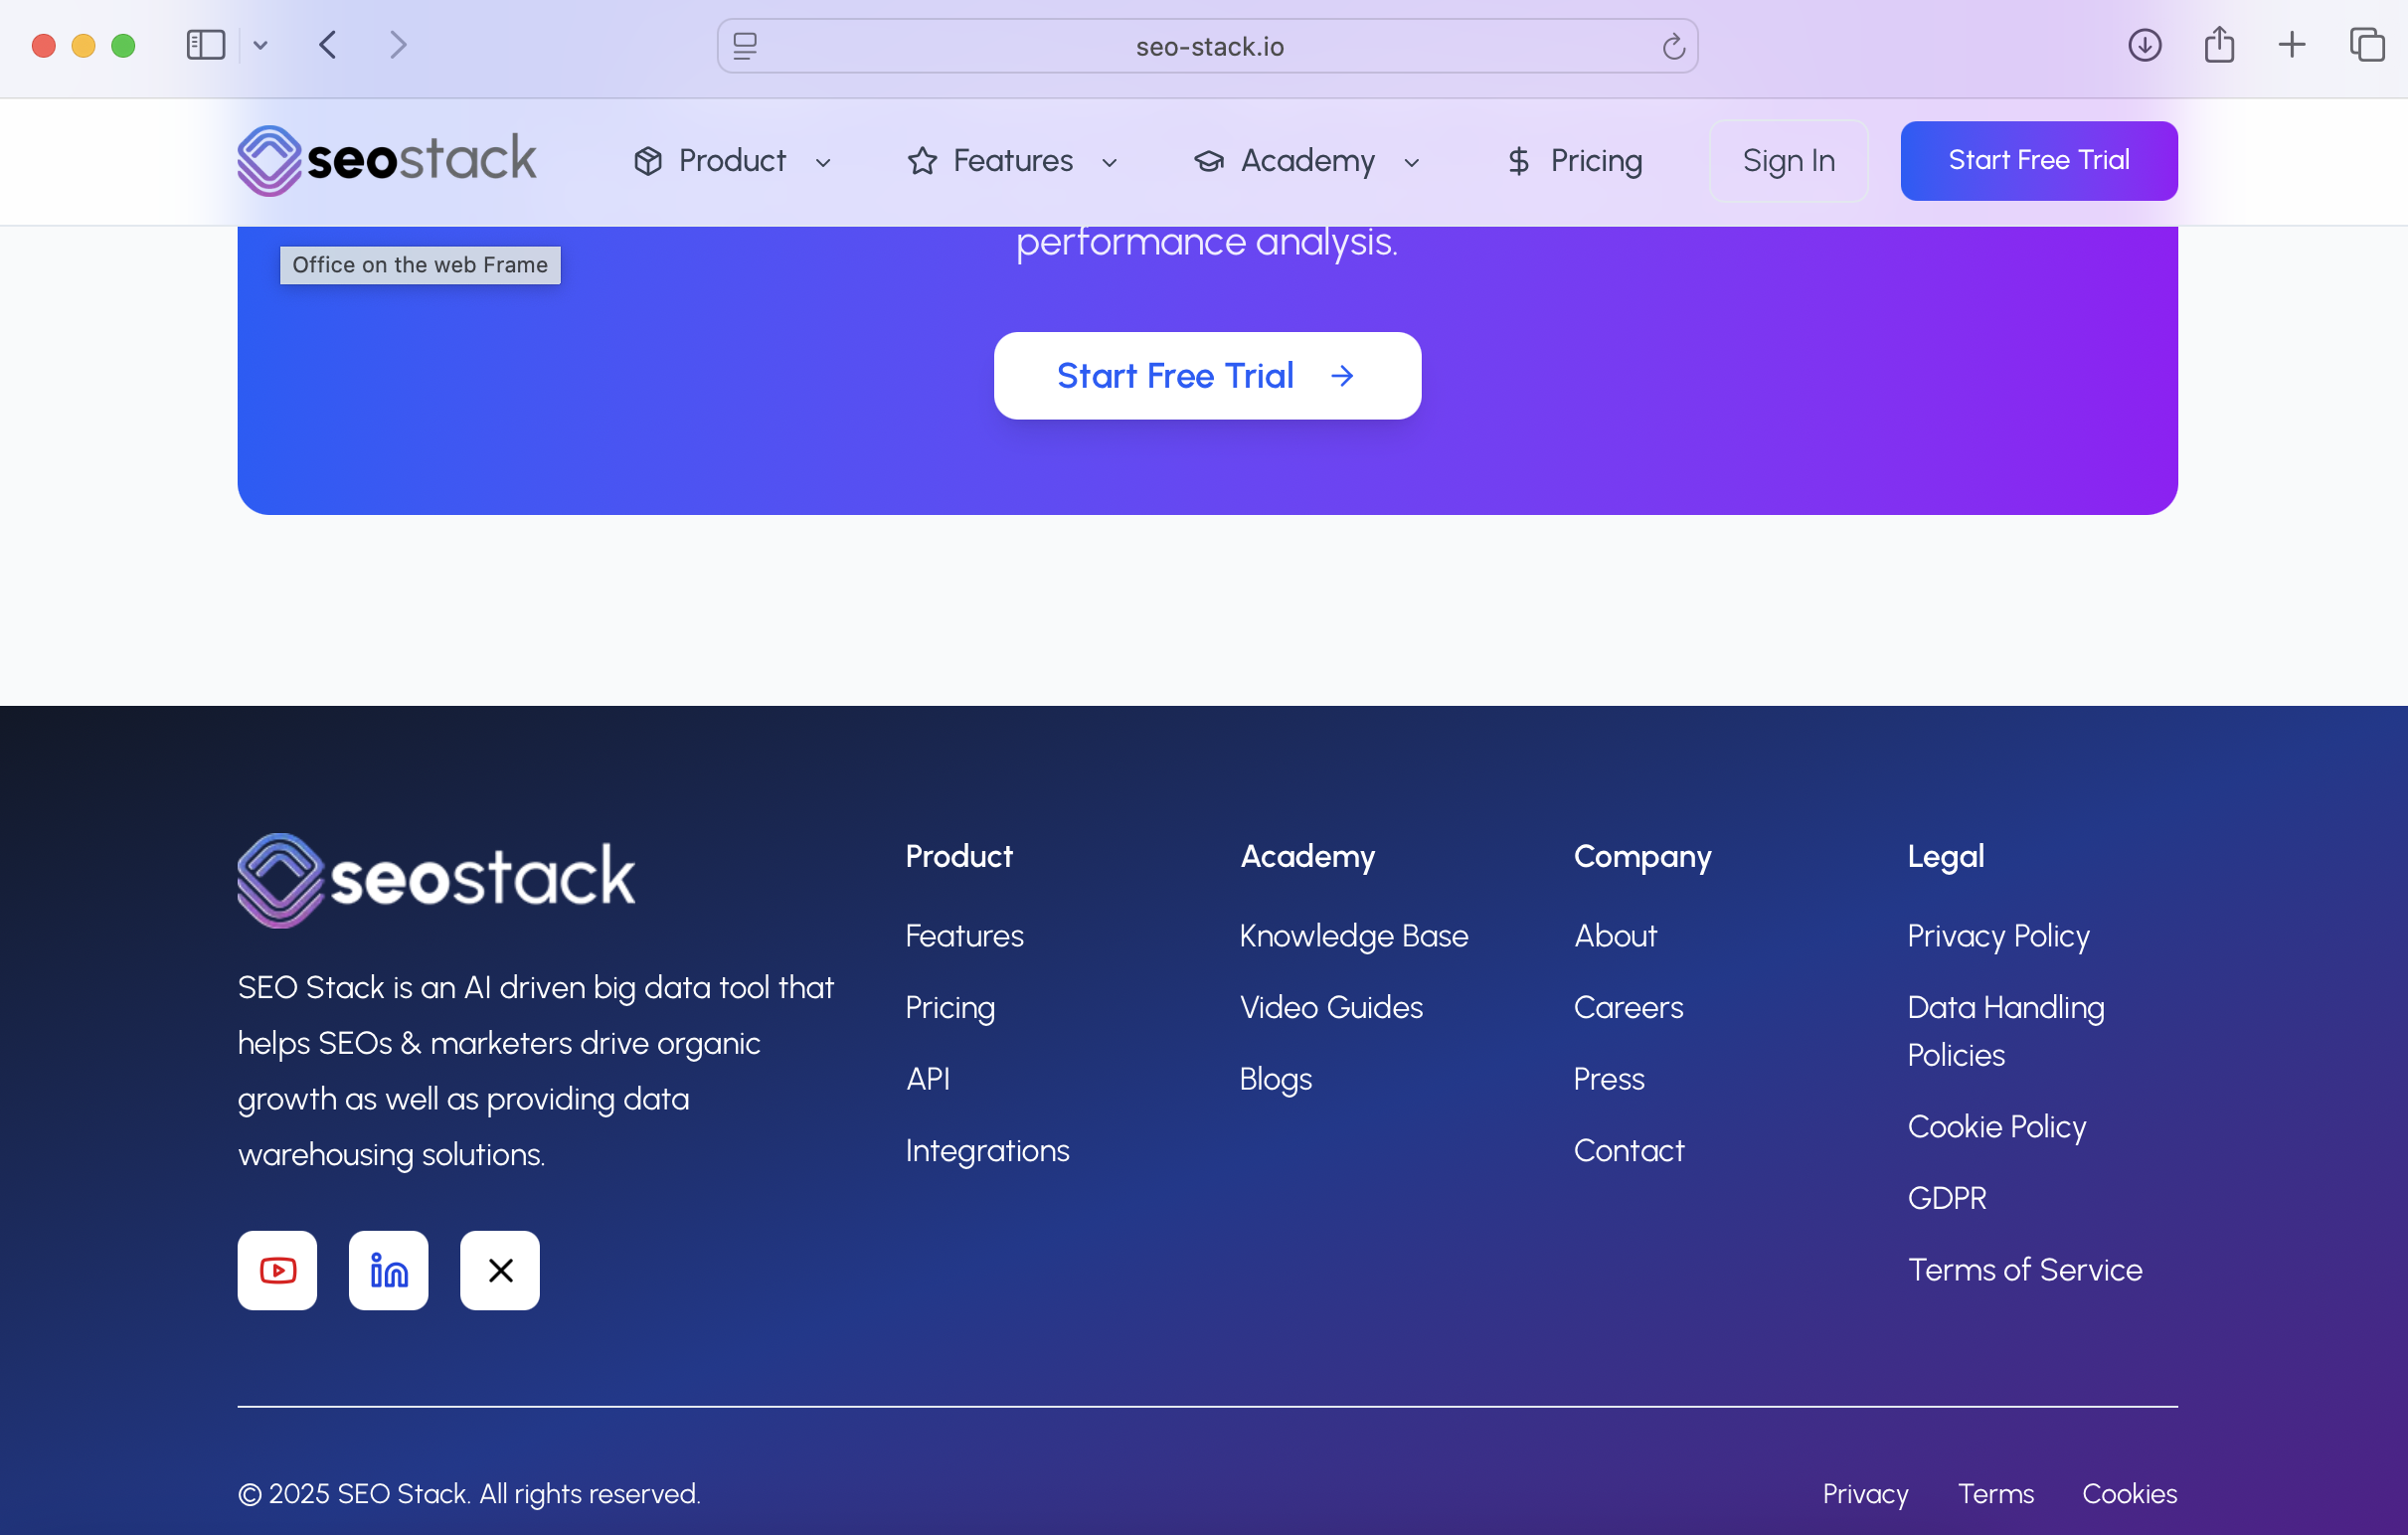Click the box icon beside Product
This screenshot has height=1535, width=2408.
click(648, 161)
